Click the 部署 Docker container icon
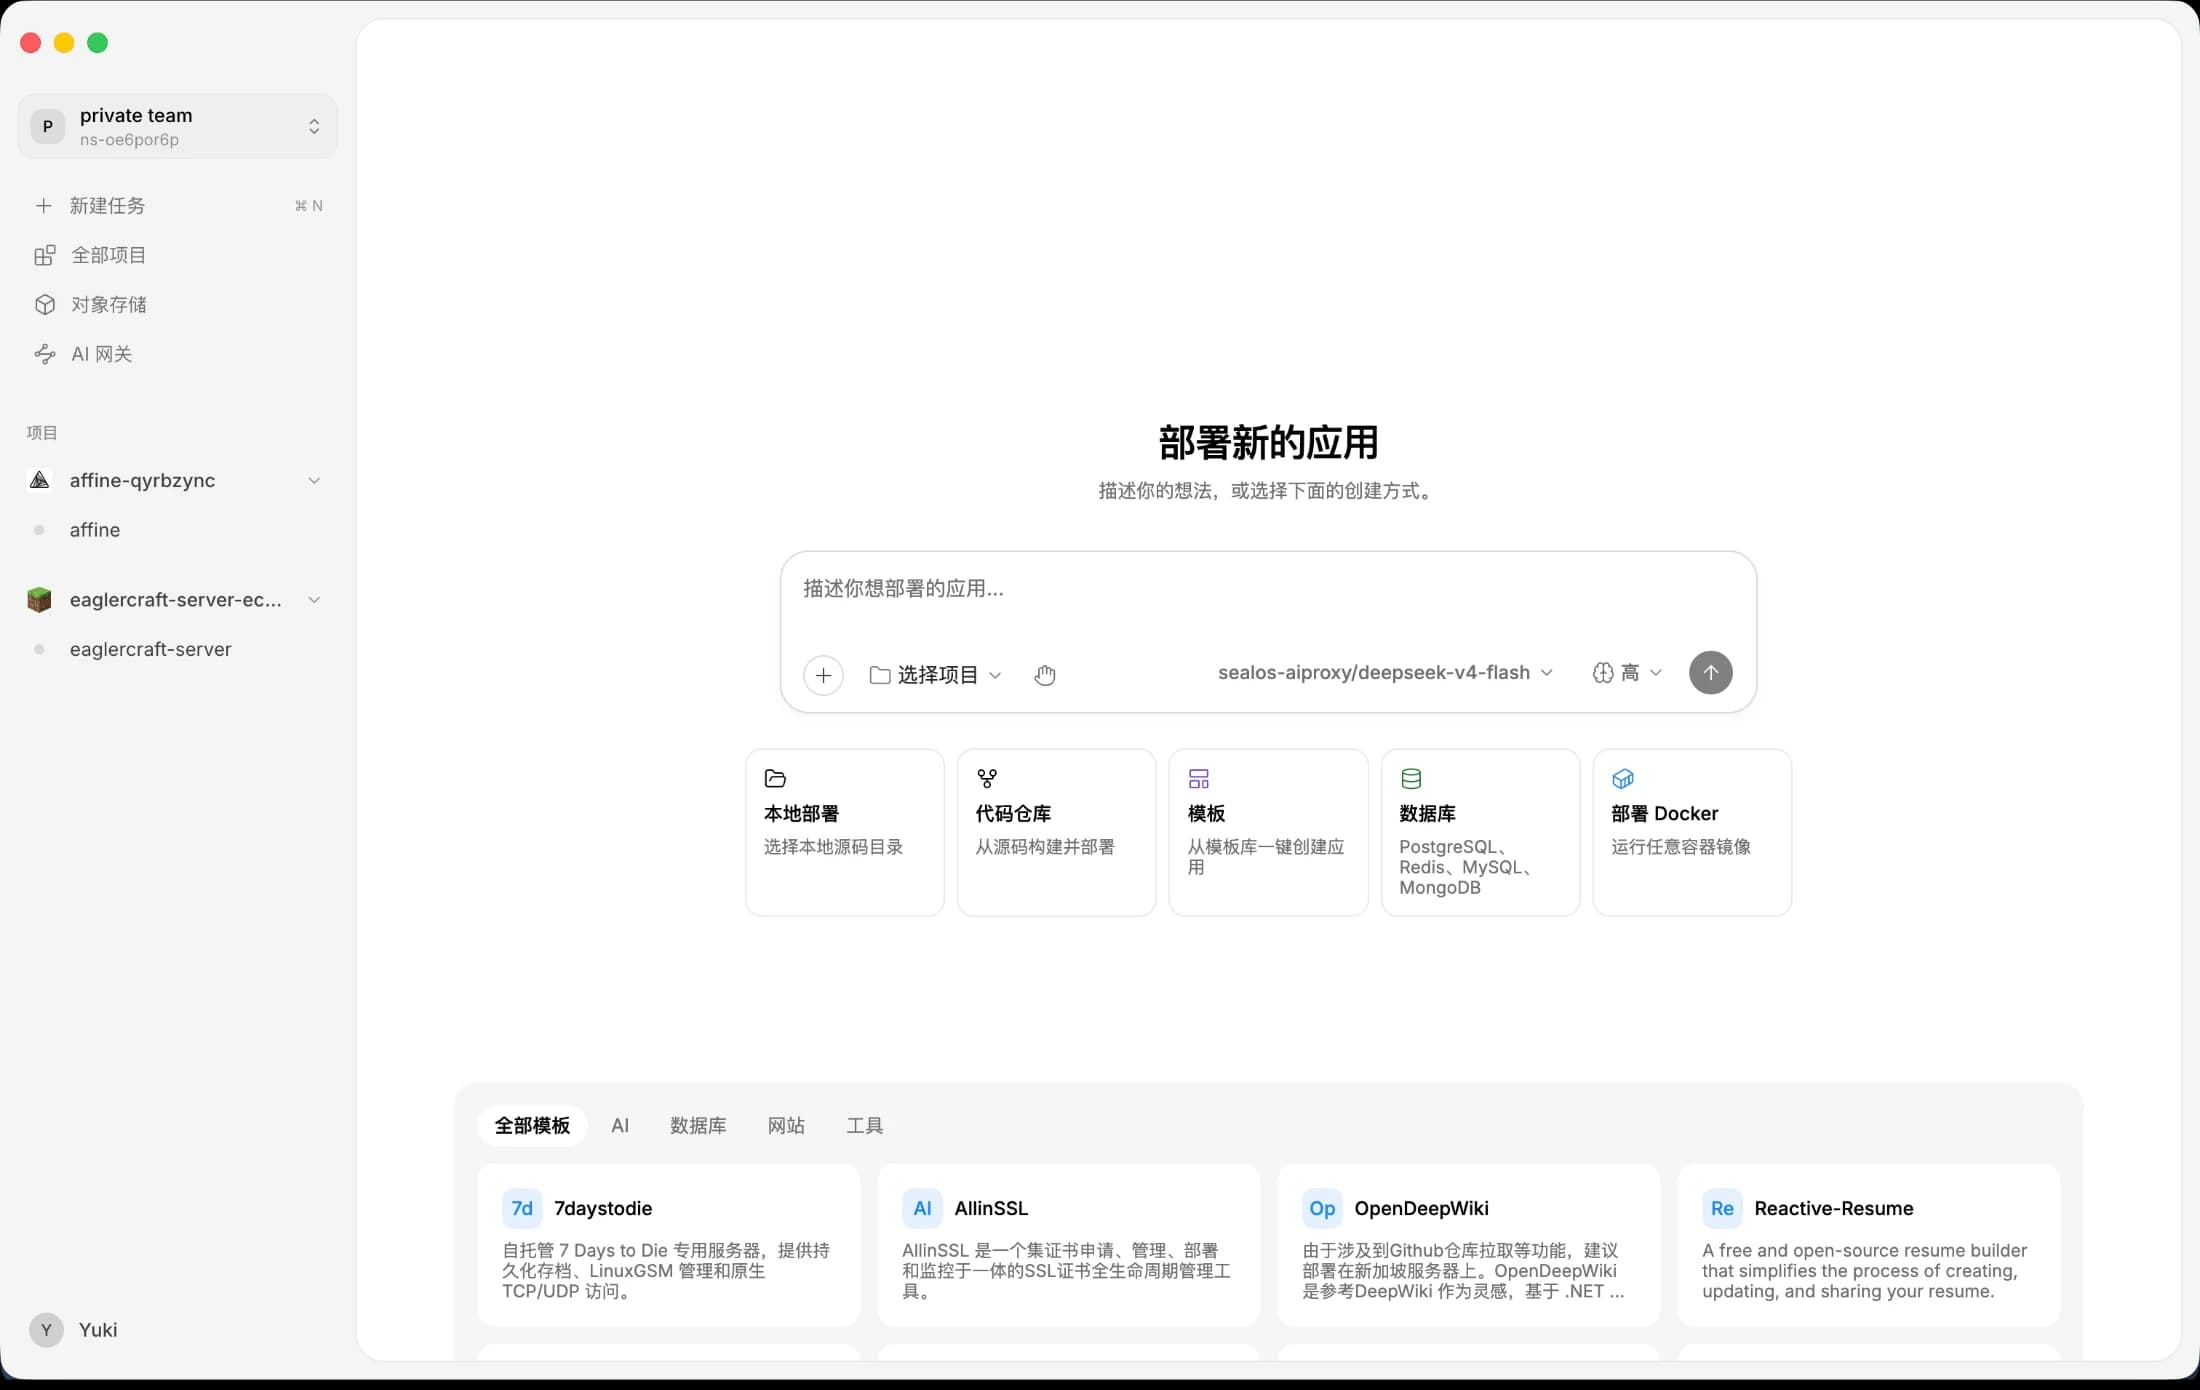The image size is (2200, 1390). [1623, 779]
